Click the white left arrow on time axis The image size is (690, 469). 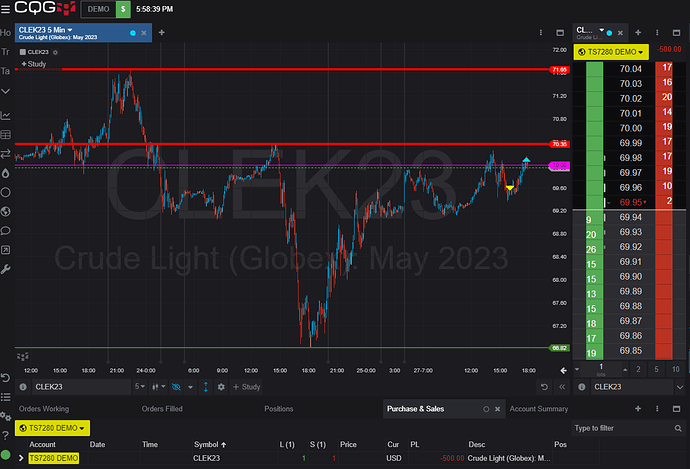pyautogui.click(x=563, y=370)
